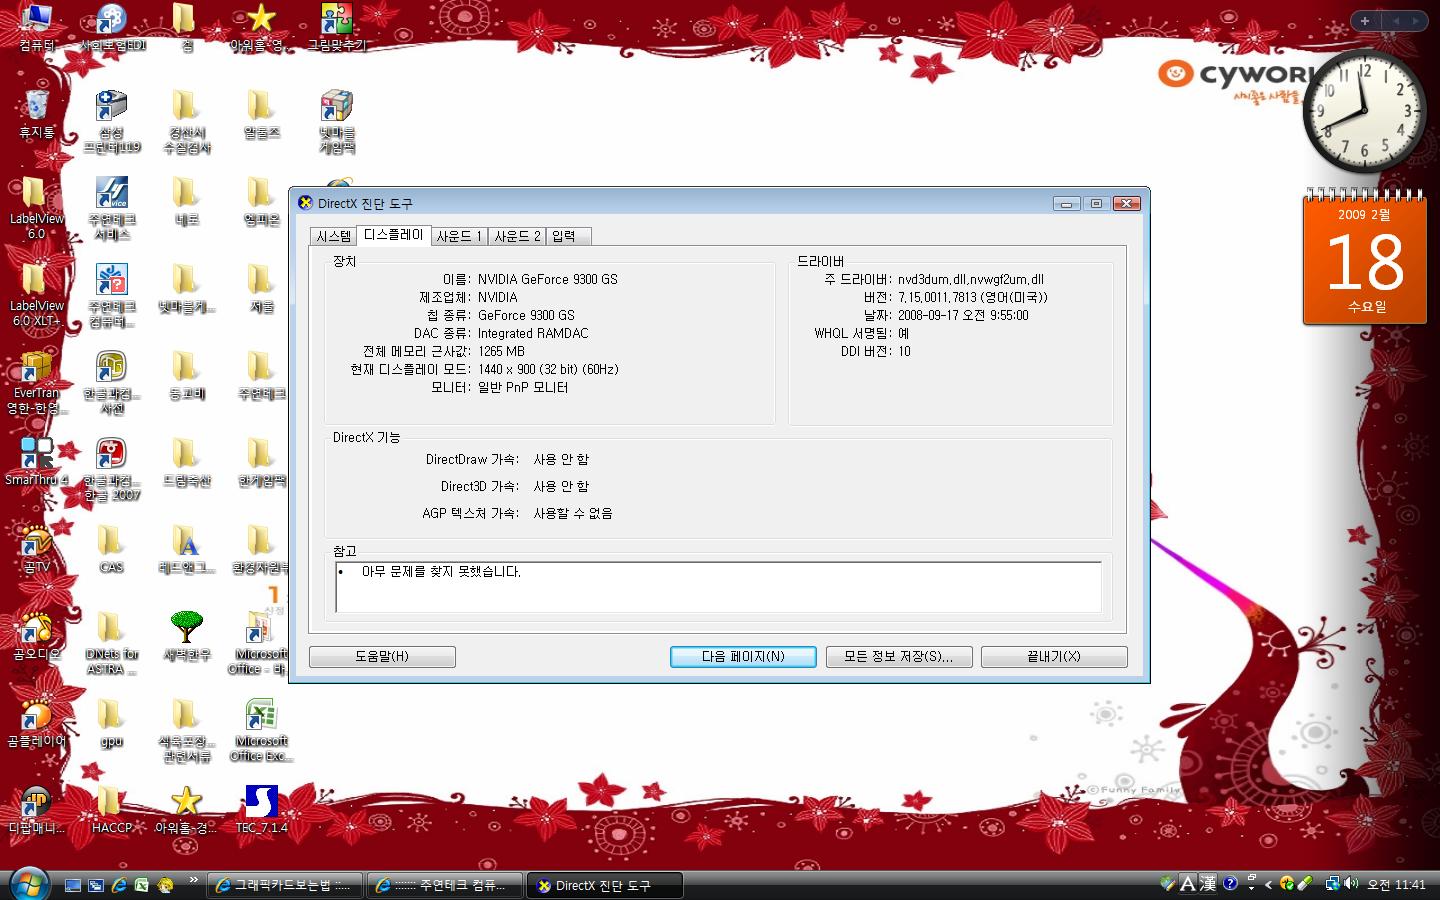Image resolution: width=1440 pixels, height=900 pixels.
Task: Exit with the 끝내기(X) button
Action: (x=1054, y=656)
